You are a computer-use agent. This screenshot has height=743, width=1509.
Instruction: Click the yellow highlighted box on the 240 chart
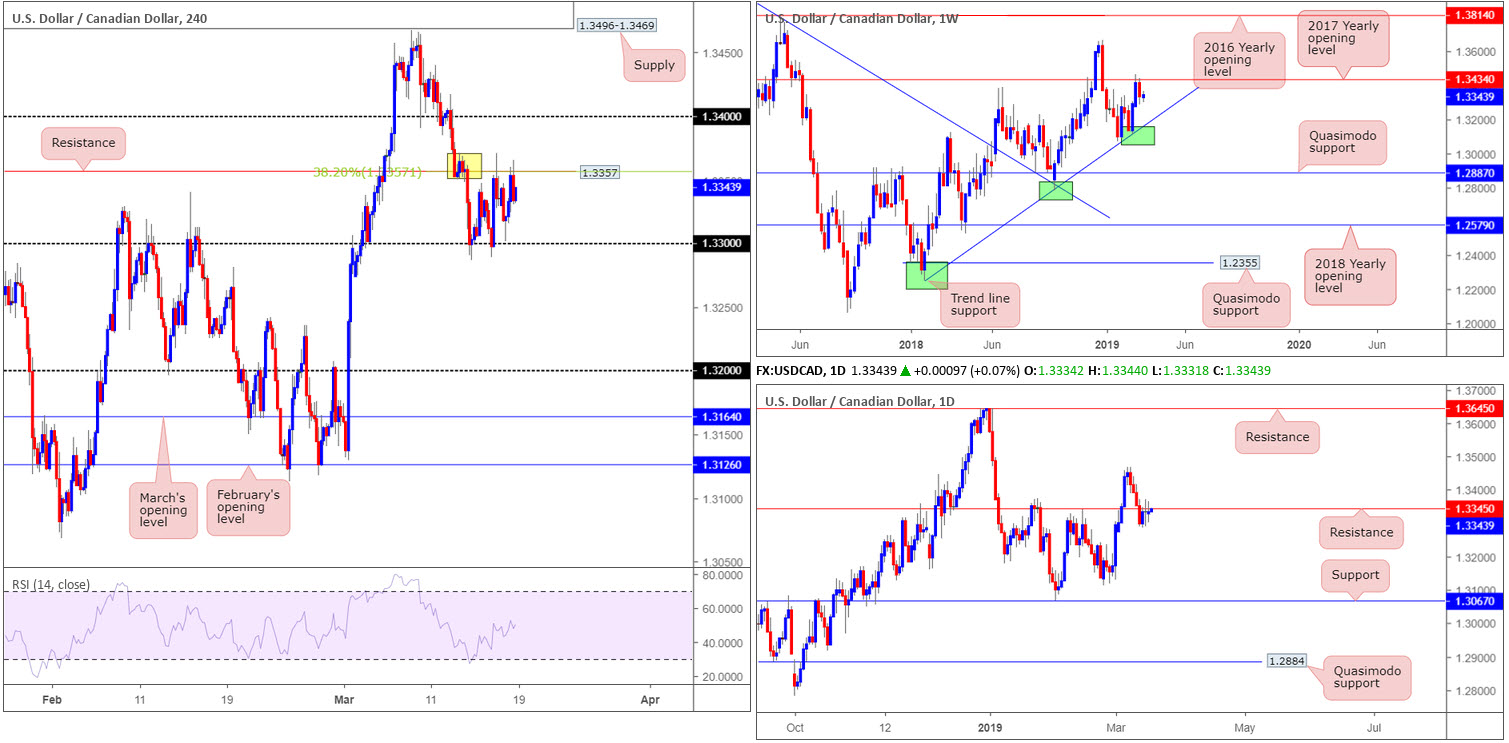(465, 166)
